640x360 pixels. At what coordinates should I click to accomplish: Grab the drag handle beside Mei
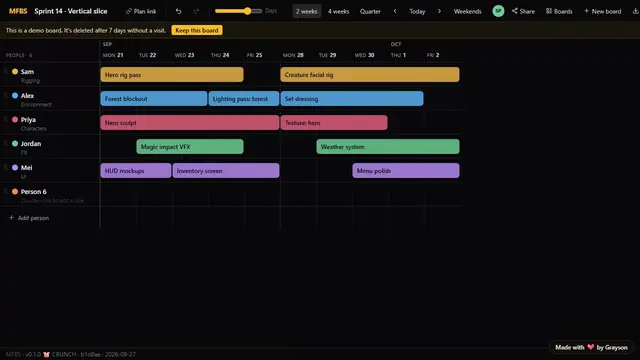[x=6, y=167]
